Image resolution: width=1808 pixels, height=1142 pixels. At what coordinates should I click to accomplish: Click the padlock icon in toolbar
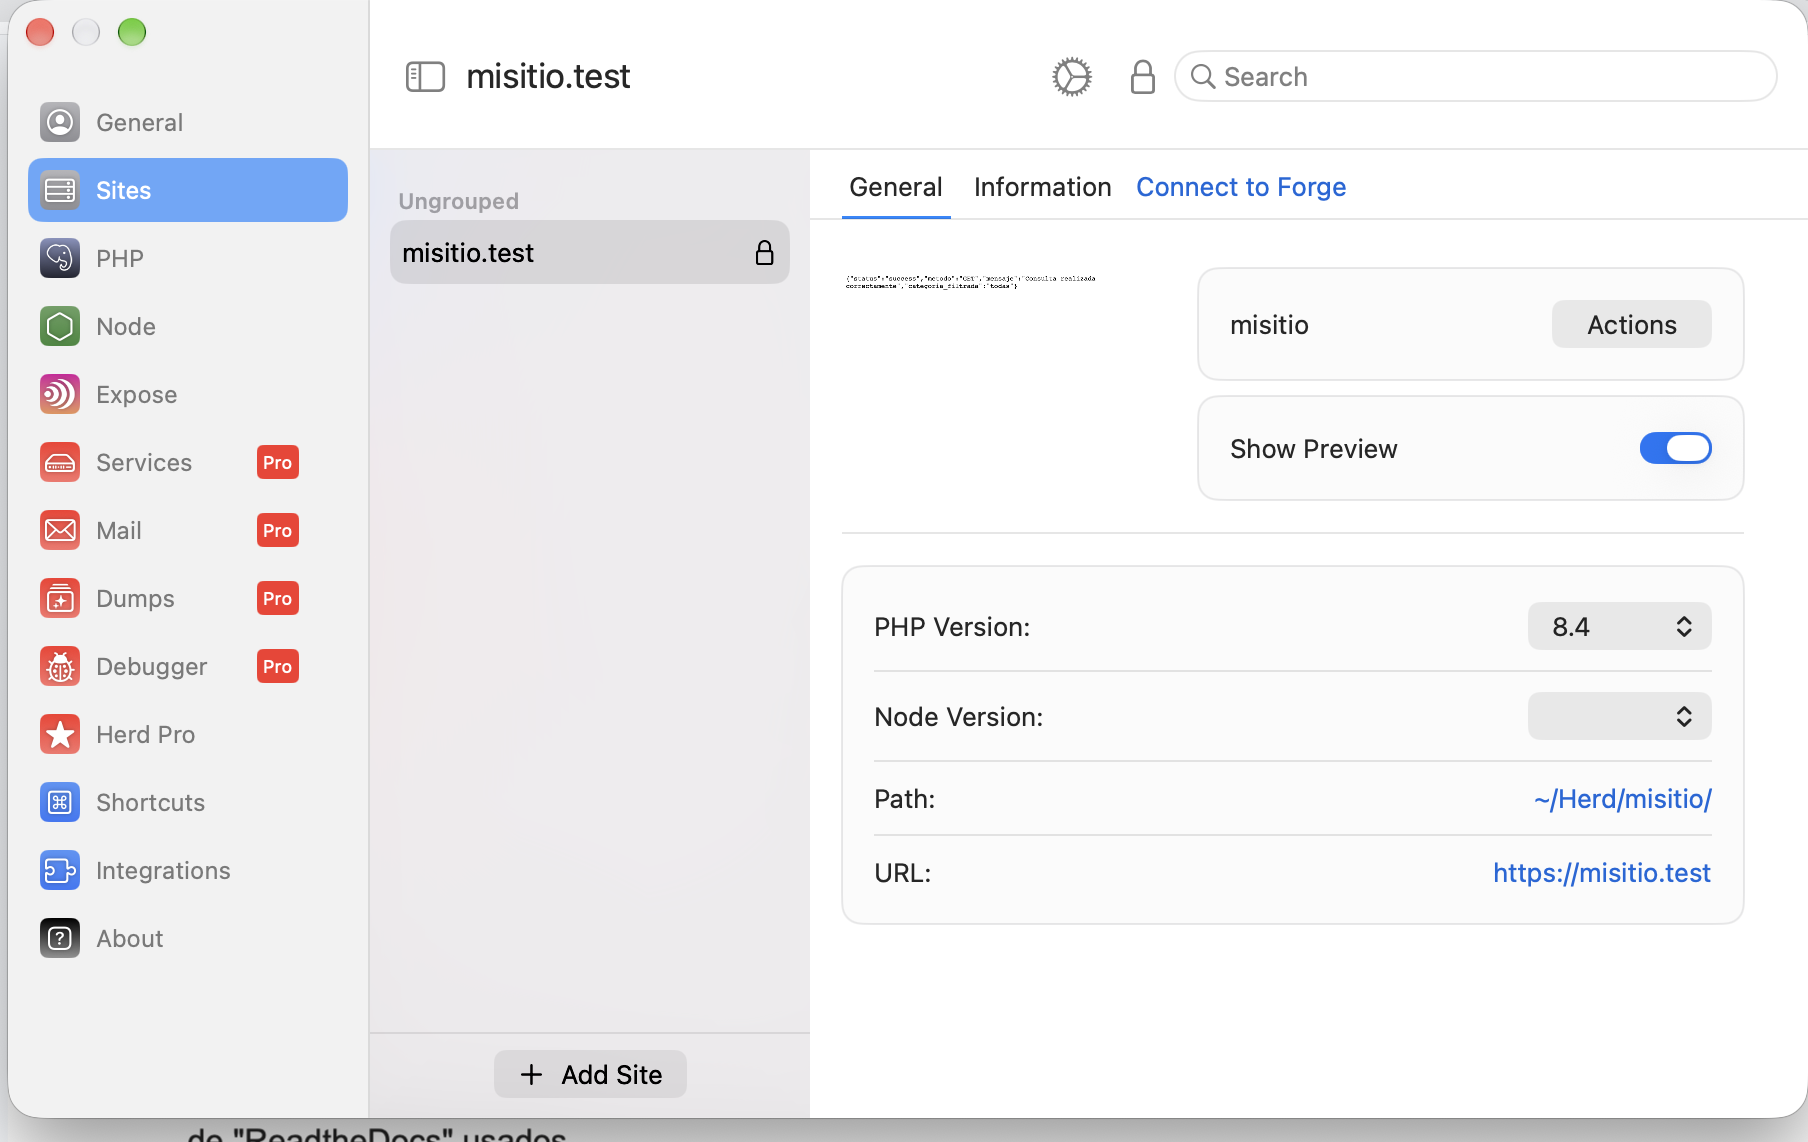1142,76
